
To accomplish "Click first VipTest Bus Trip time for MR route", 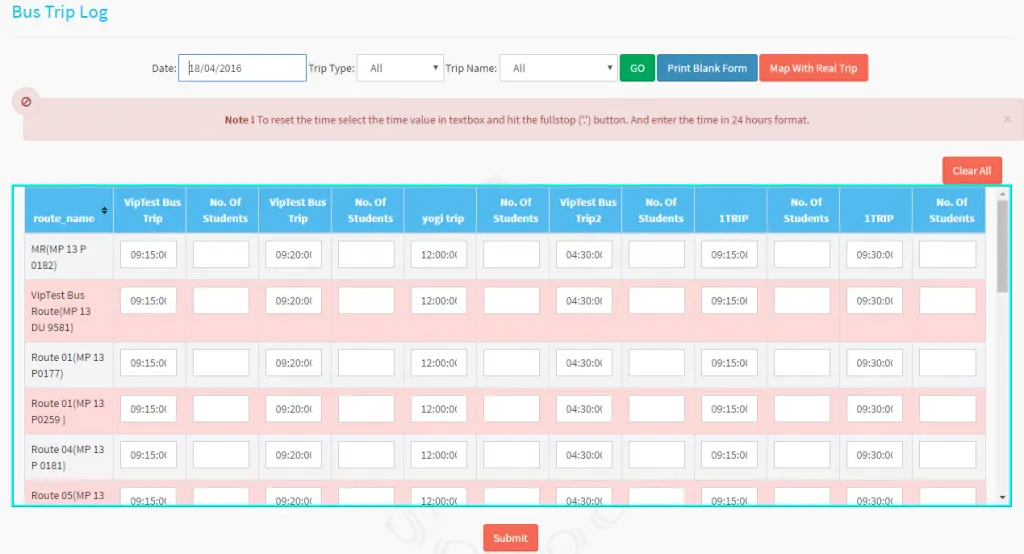I will click(x=148, y=255).
